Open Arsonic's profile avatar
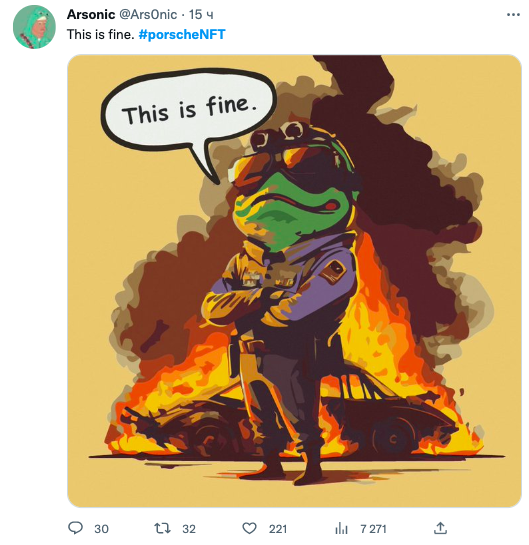The height and width of the screenshot is (545, 529). point(34,27)
